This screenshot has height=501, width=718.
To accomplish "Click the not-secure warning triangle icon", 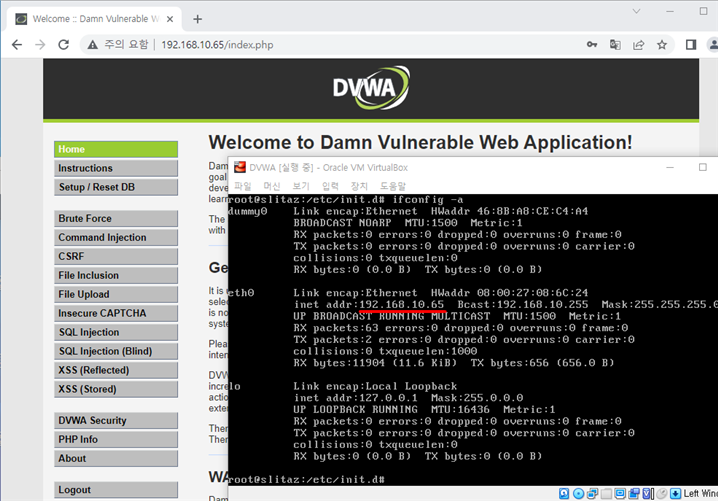I will tap(92, 44).
